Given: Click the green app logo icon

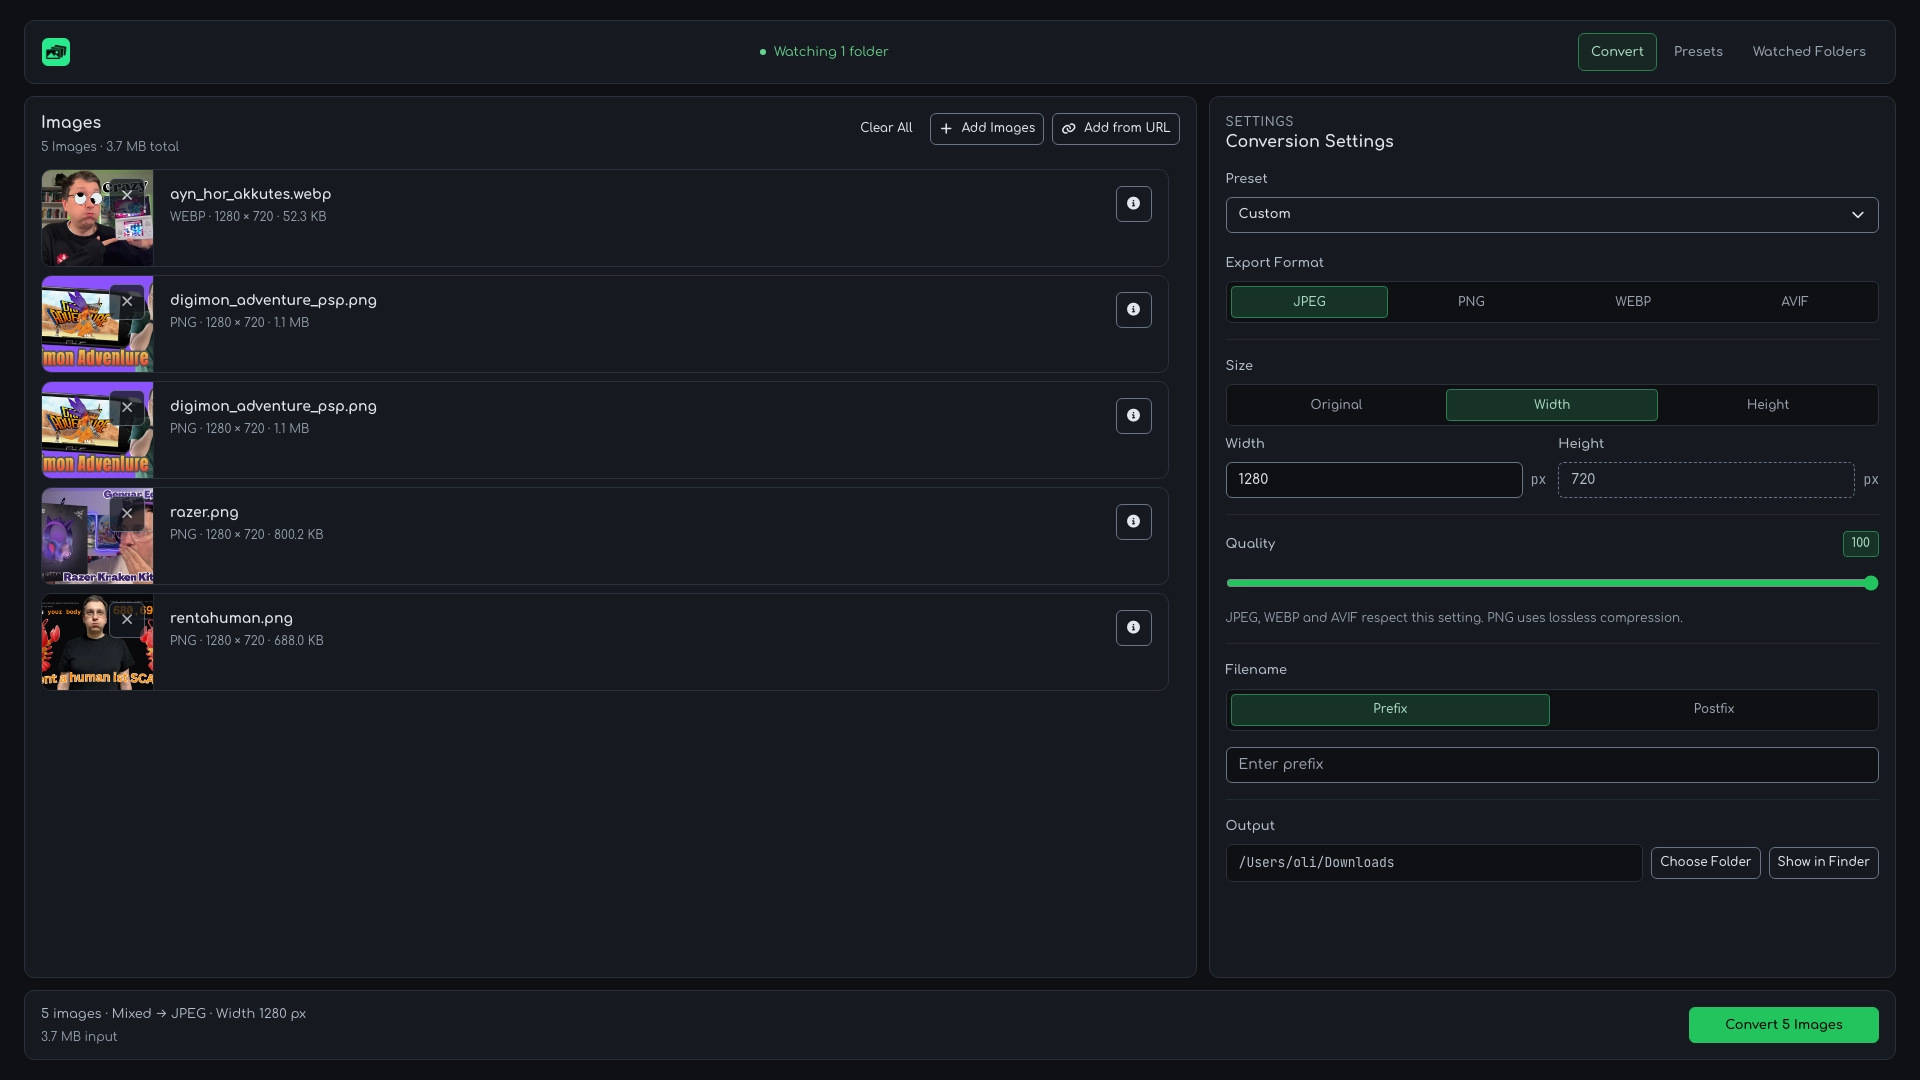Looking at the screenshot, I should 56,52.
